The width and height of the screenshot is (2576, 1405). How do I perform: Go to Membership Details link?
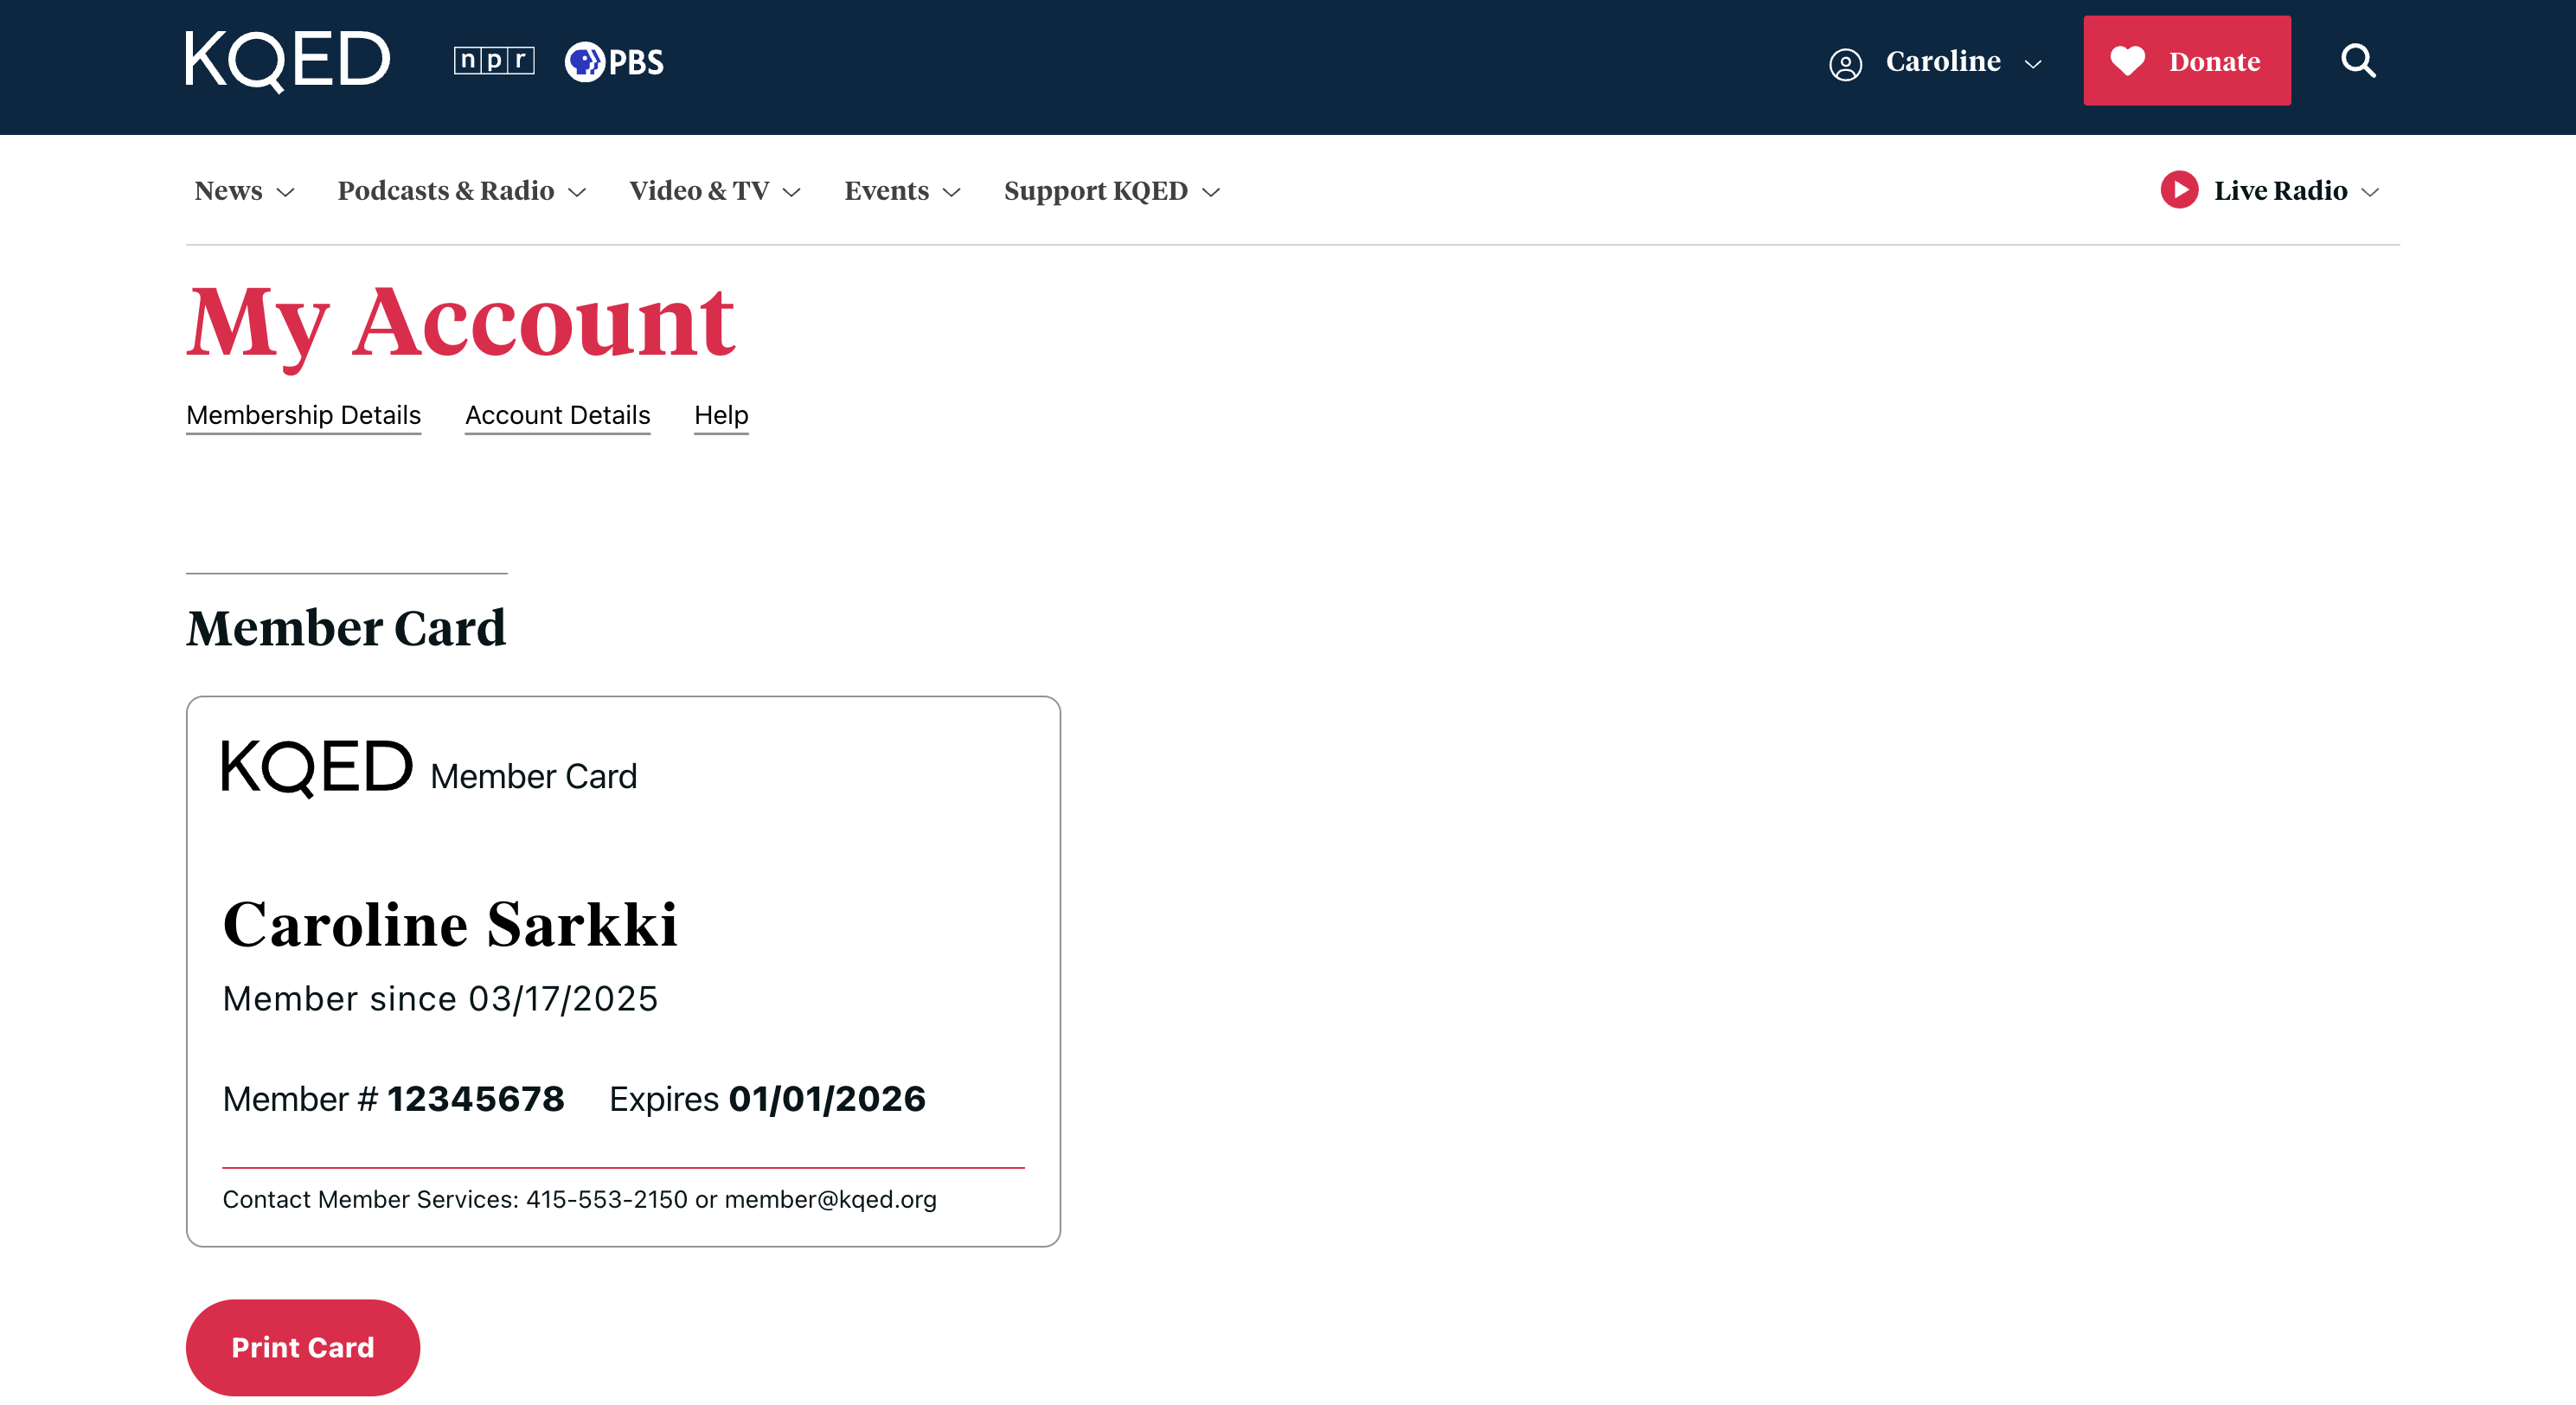point(303,415)
